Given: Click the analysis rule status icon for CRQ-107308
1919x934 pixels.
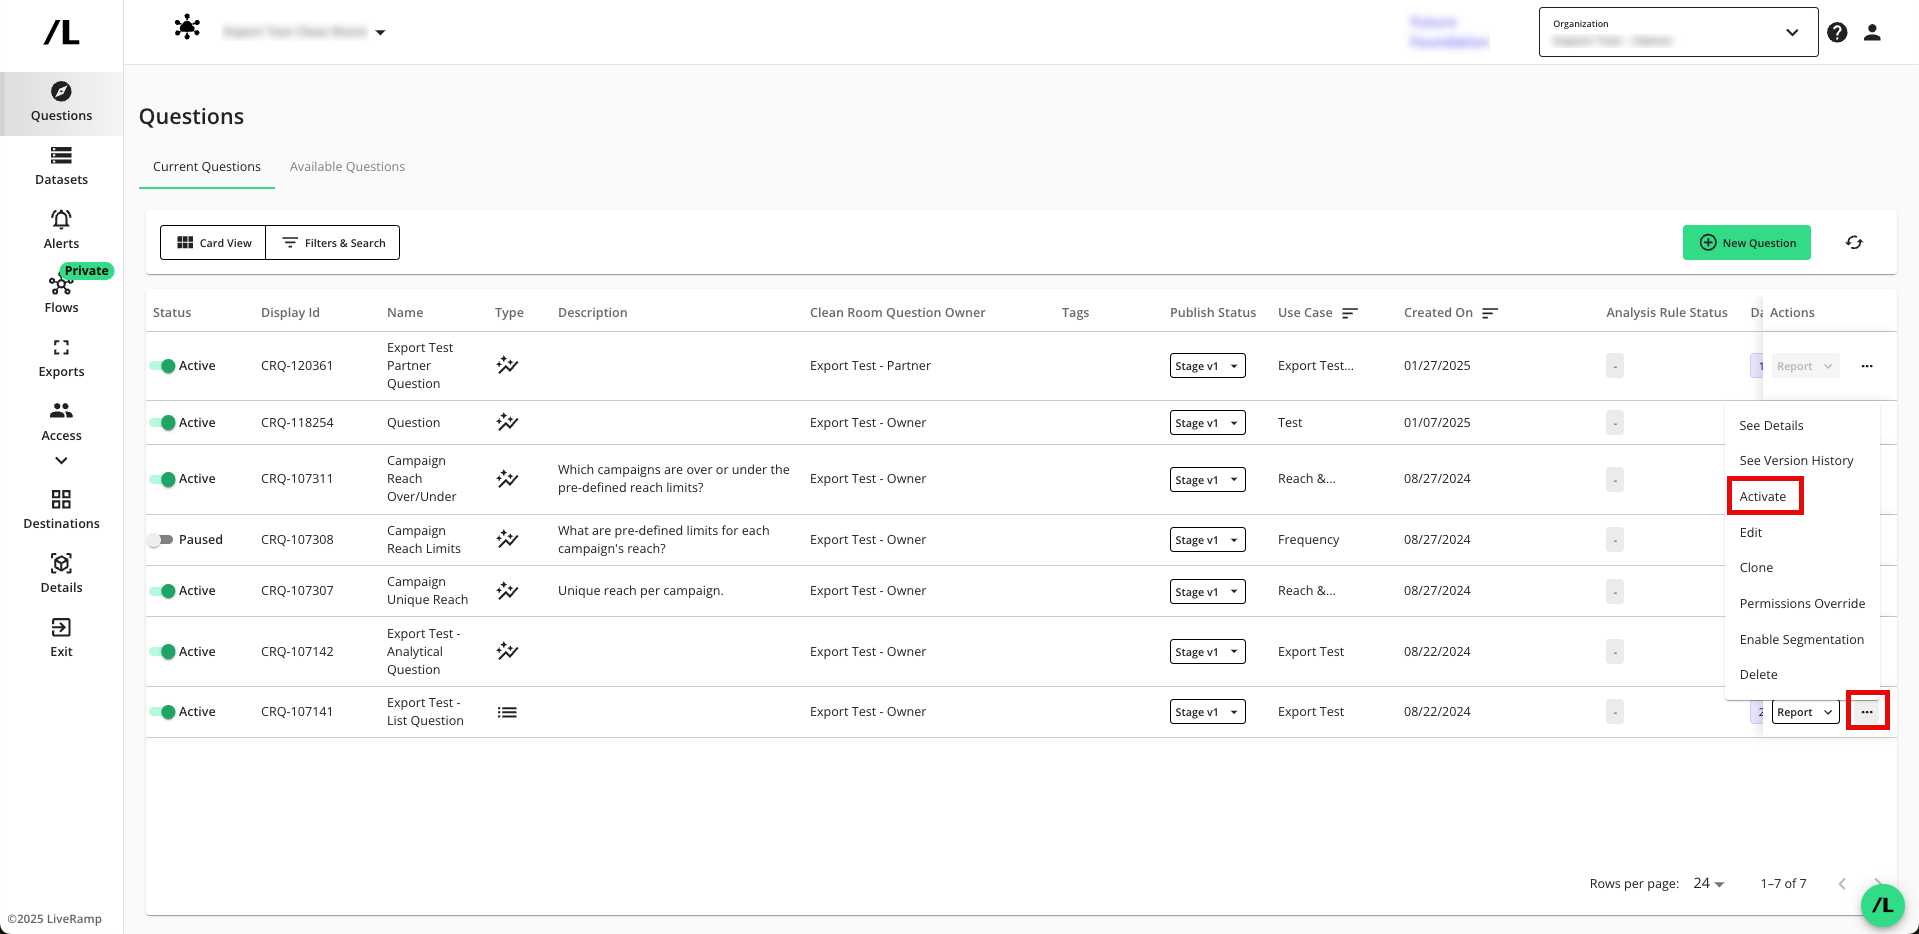Looking at the screenshot, I should click(x=1614, y=540).
